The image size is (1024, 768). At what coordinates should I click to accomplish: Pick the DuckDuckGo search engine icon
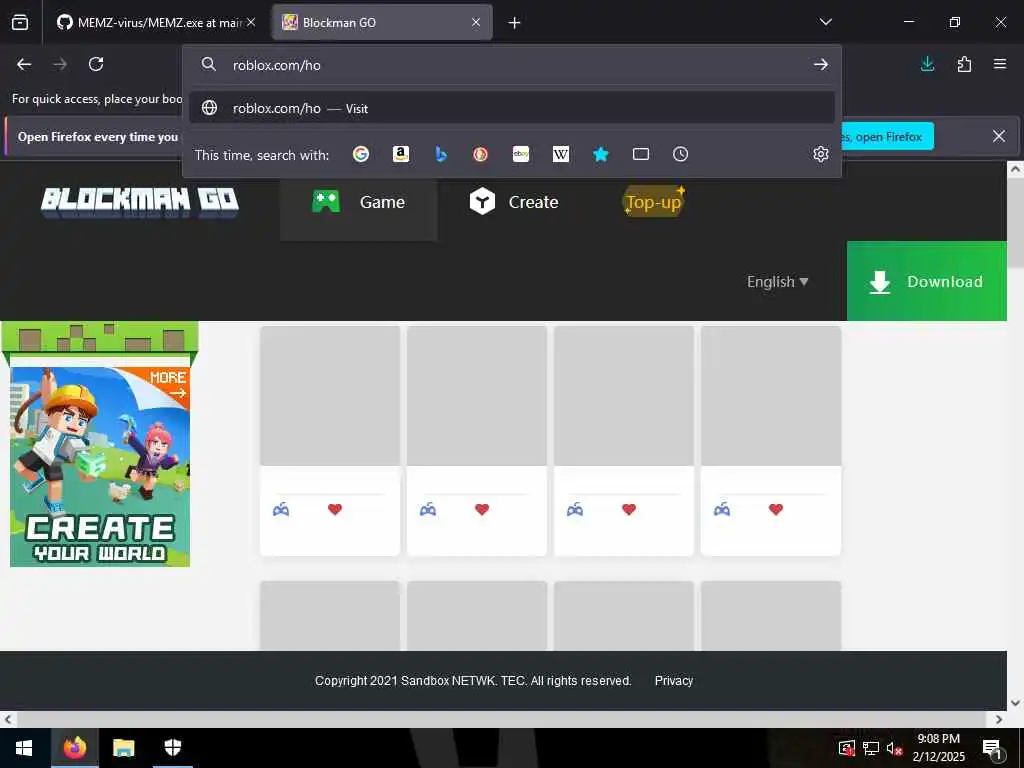[x=481, y=154]
